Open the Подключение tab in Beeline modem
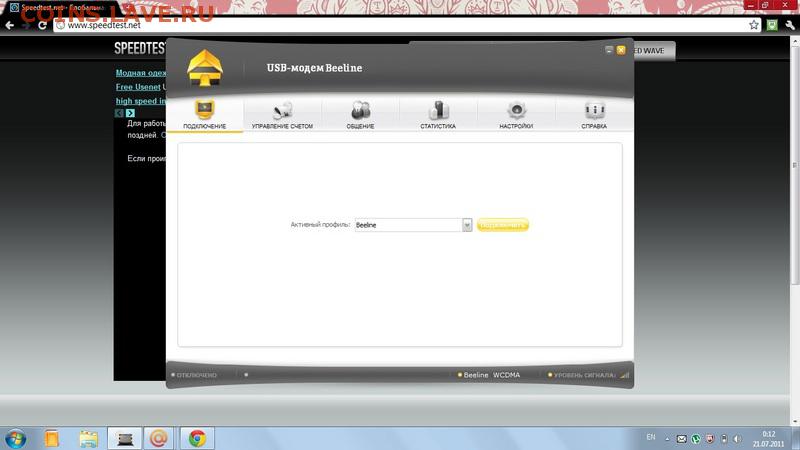The image size is (800, 450). point(205,114)
